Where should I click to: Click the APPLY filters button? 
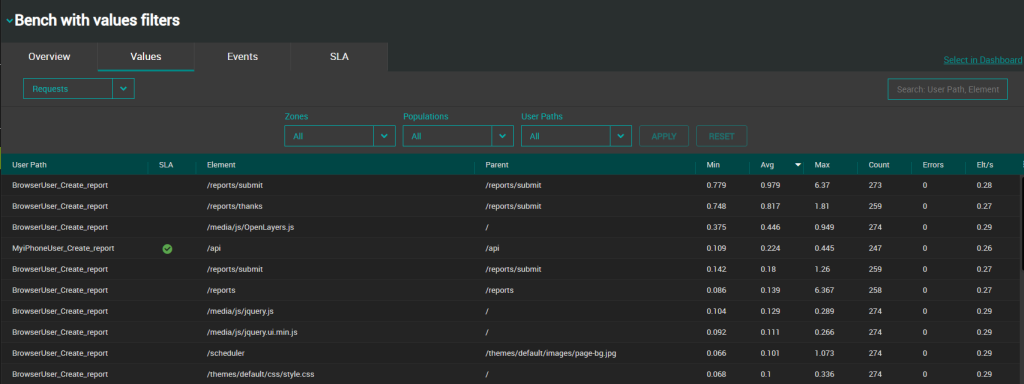click(664, 136)
